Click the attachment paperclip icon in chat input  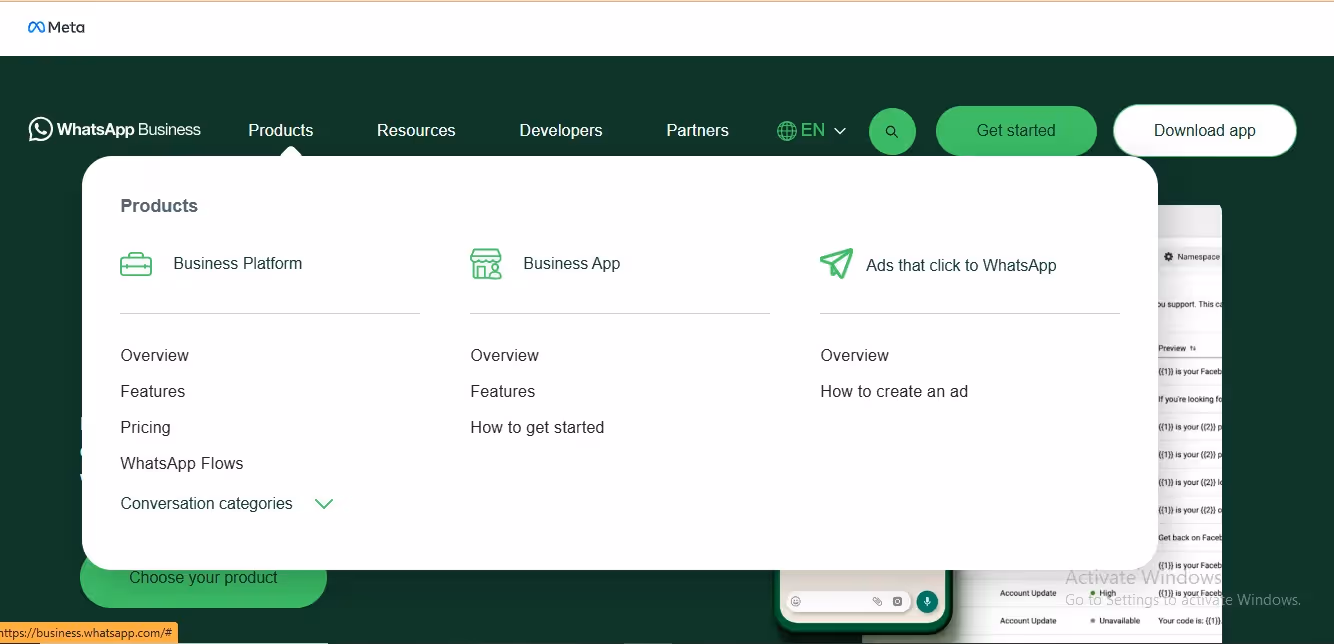[x=877, y=601]
